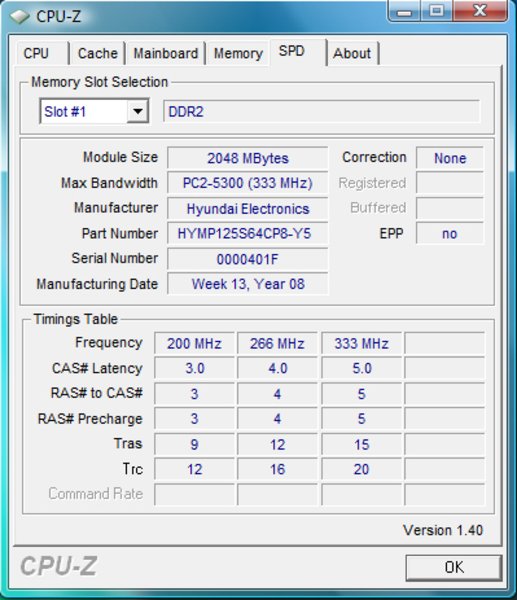Click the DDR2 memory type field

pyautogui.click(x=321, y=111)
